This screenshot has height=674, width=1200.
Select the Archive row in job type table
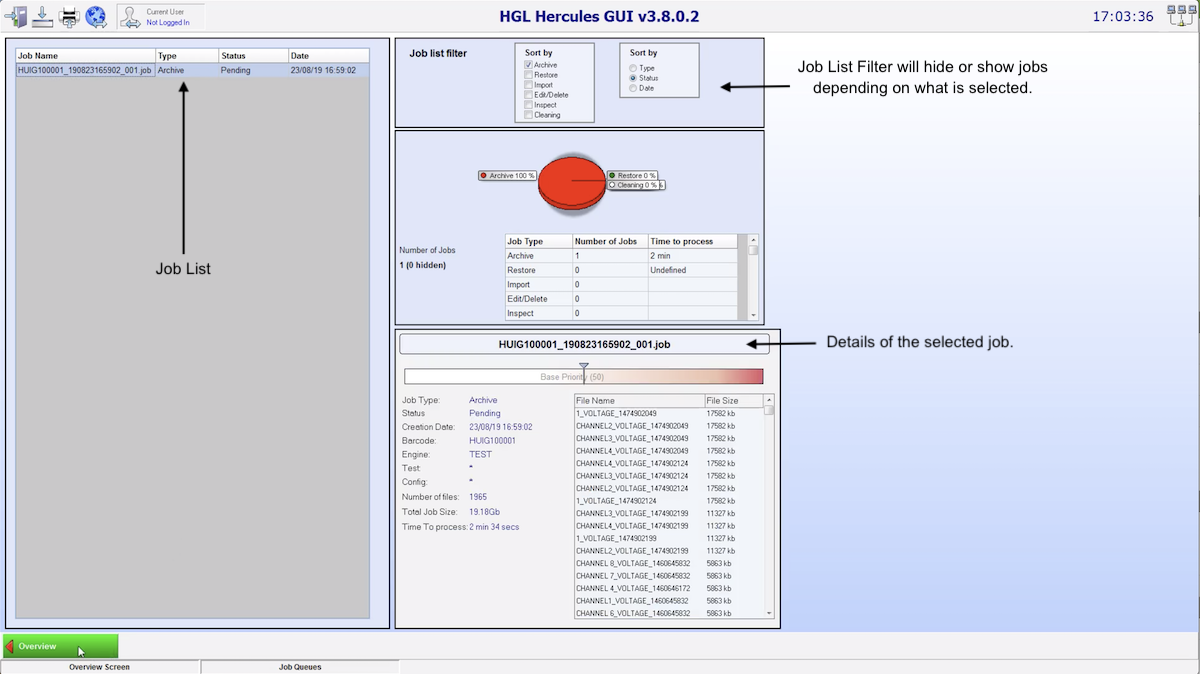coord(621,256)
